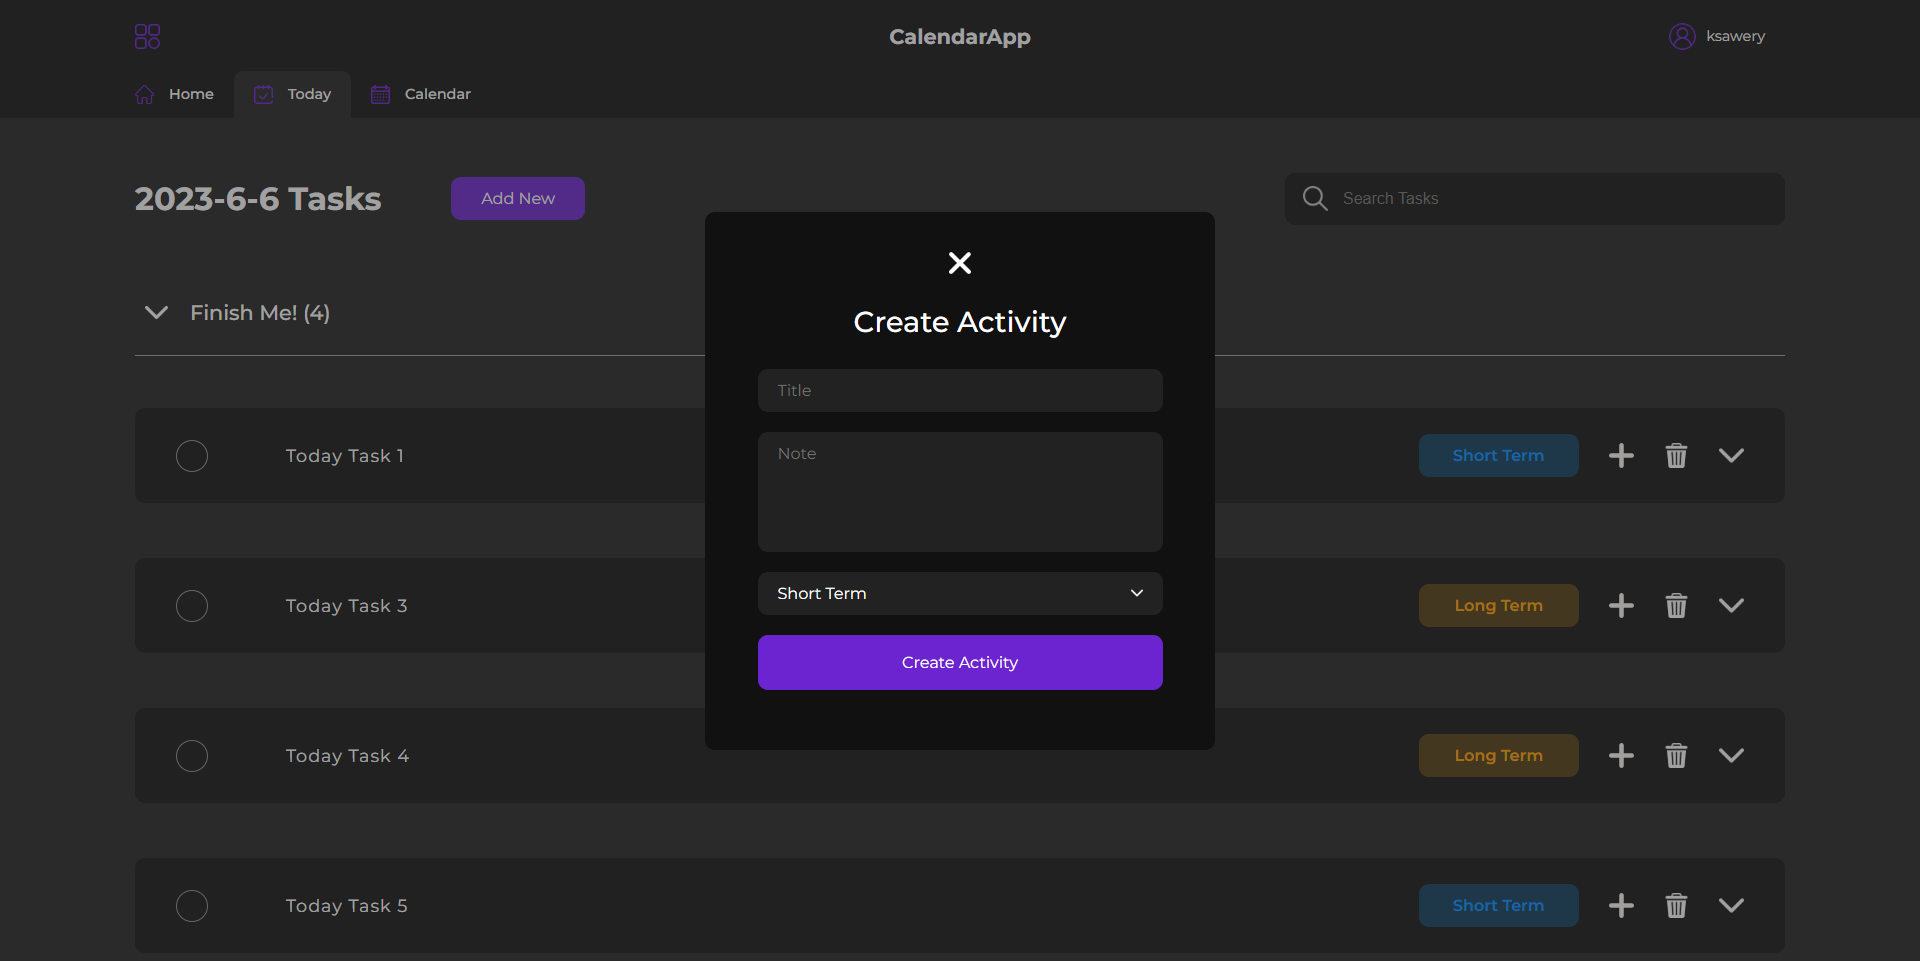
Task: Delete Today Task 5 with trash icon
Action: pyautogui.click(x=1676, y=906)
